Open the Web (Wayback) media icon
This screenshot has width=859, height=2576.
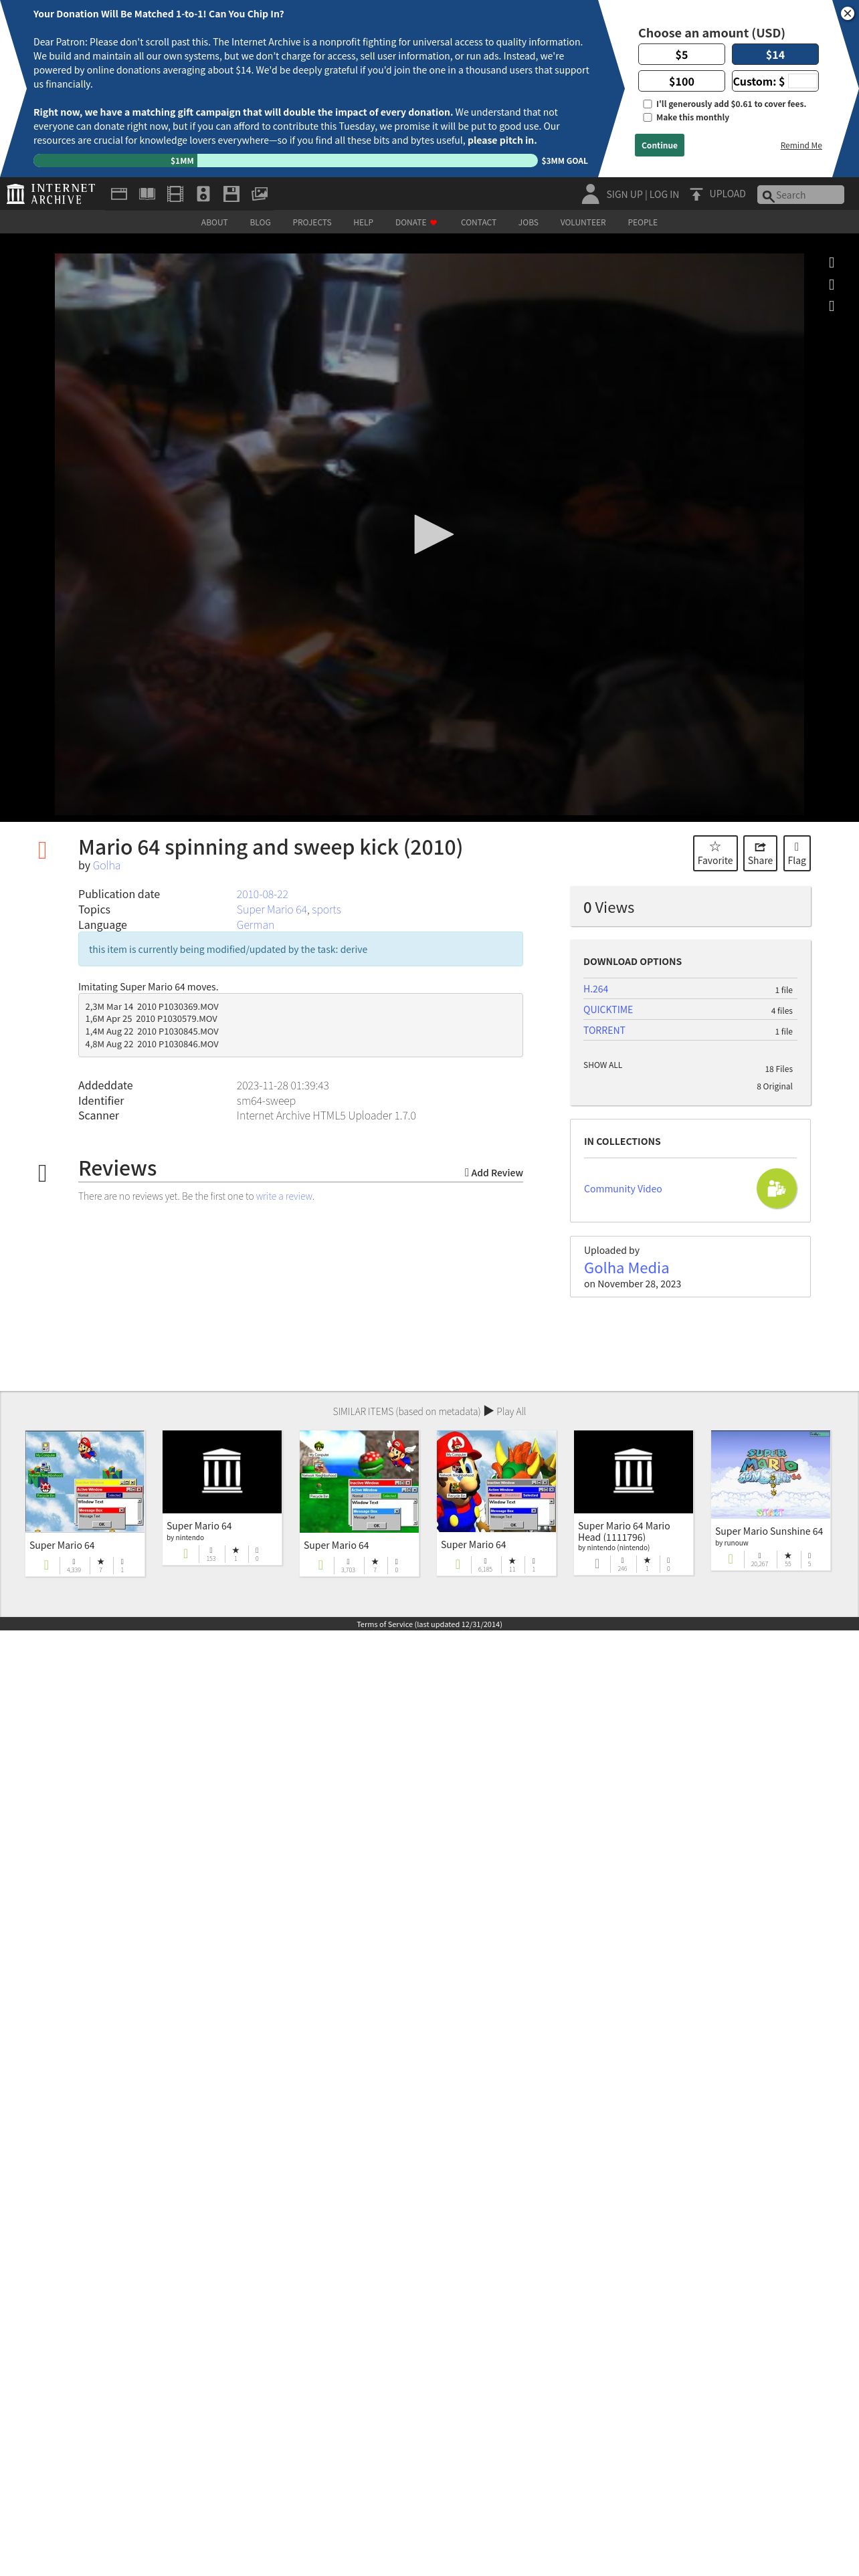119,194
